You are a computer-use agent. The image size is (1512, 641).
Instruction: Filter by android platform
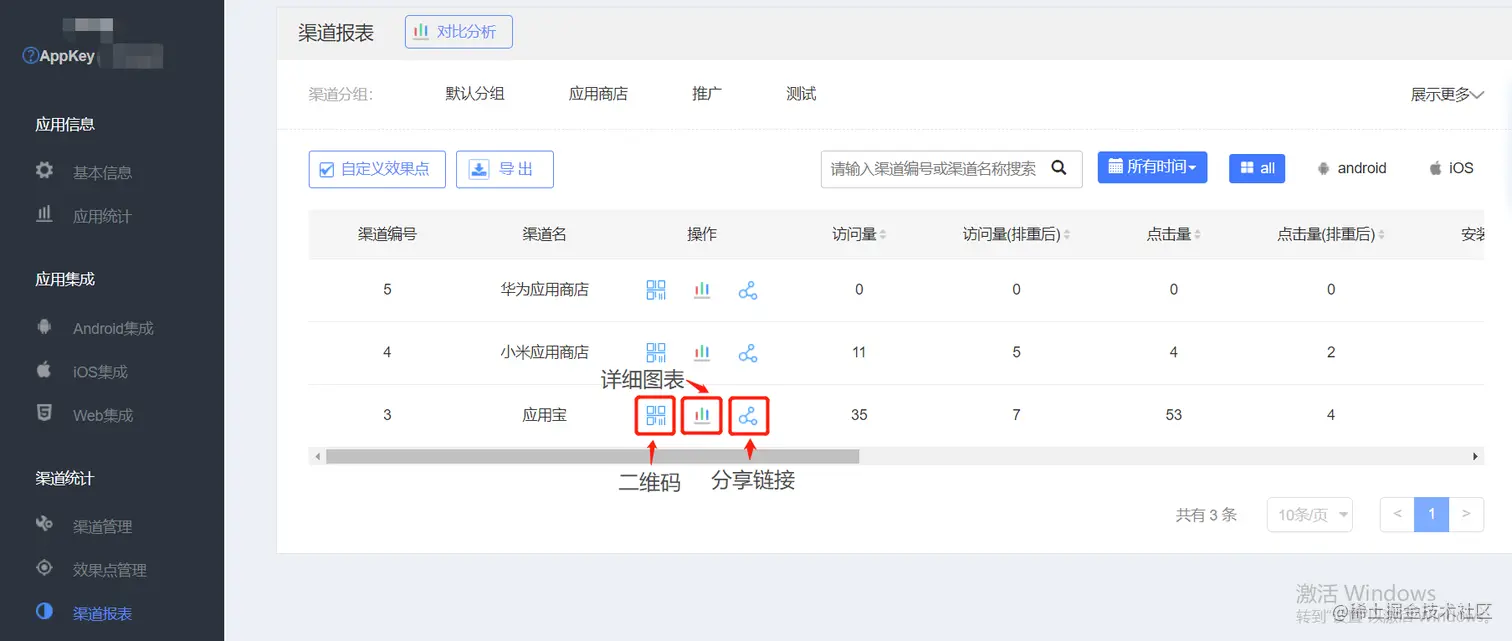coord(1352,168)
